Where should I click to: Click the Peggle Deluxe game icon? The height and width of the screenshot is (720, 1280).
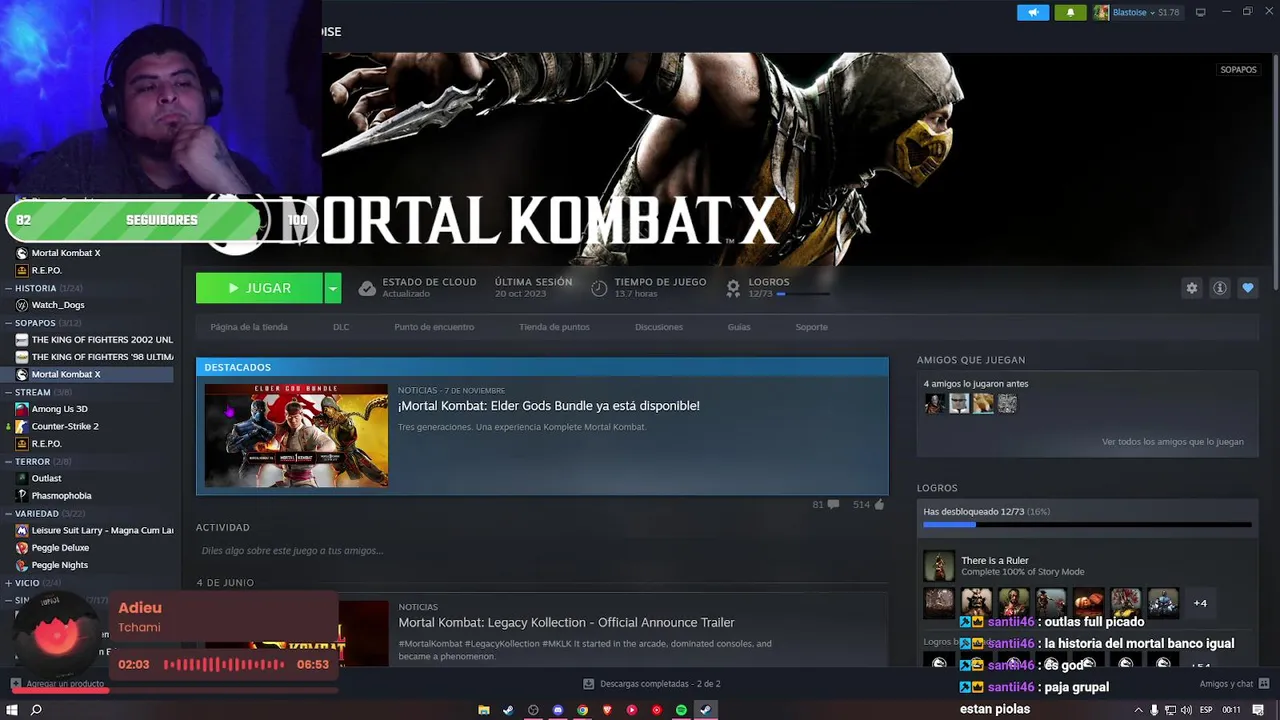point(22,547)
